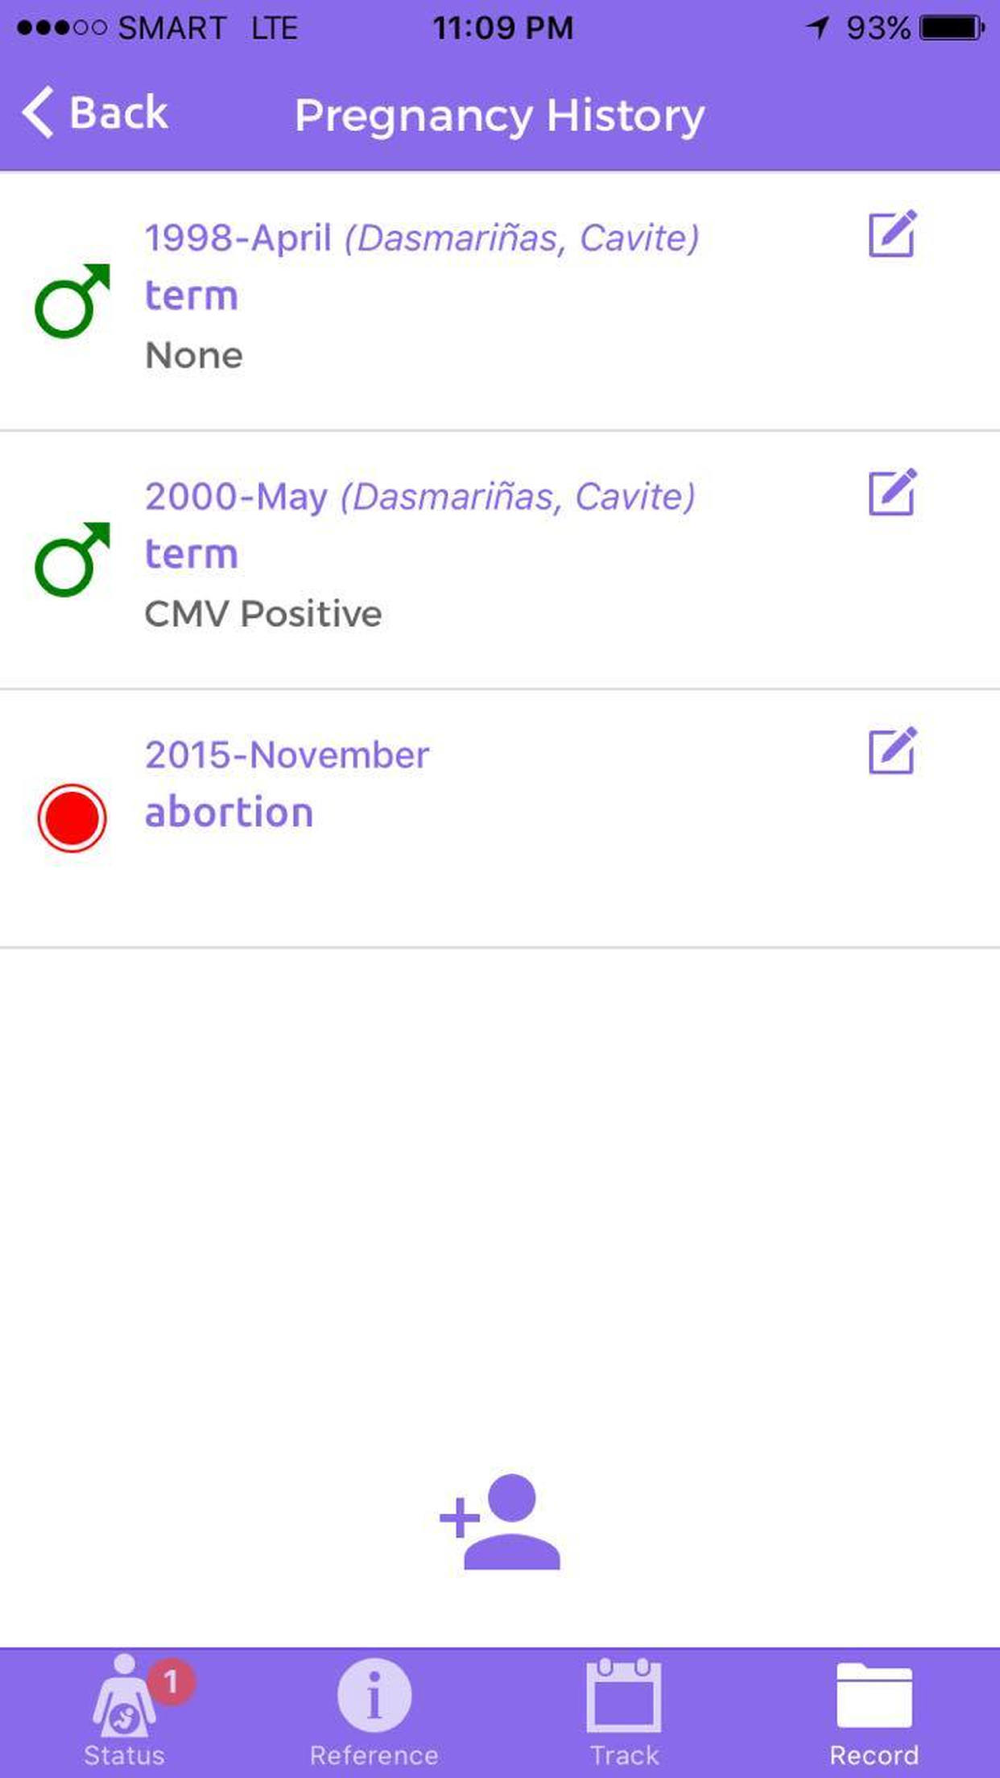Edit the 2000-May pregnancy entry
The height and width of the screenshot is (1778, 1000).
891,493
